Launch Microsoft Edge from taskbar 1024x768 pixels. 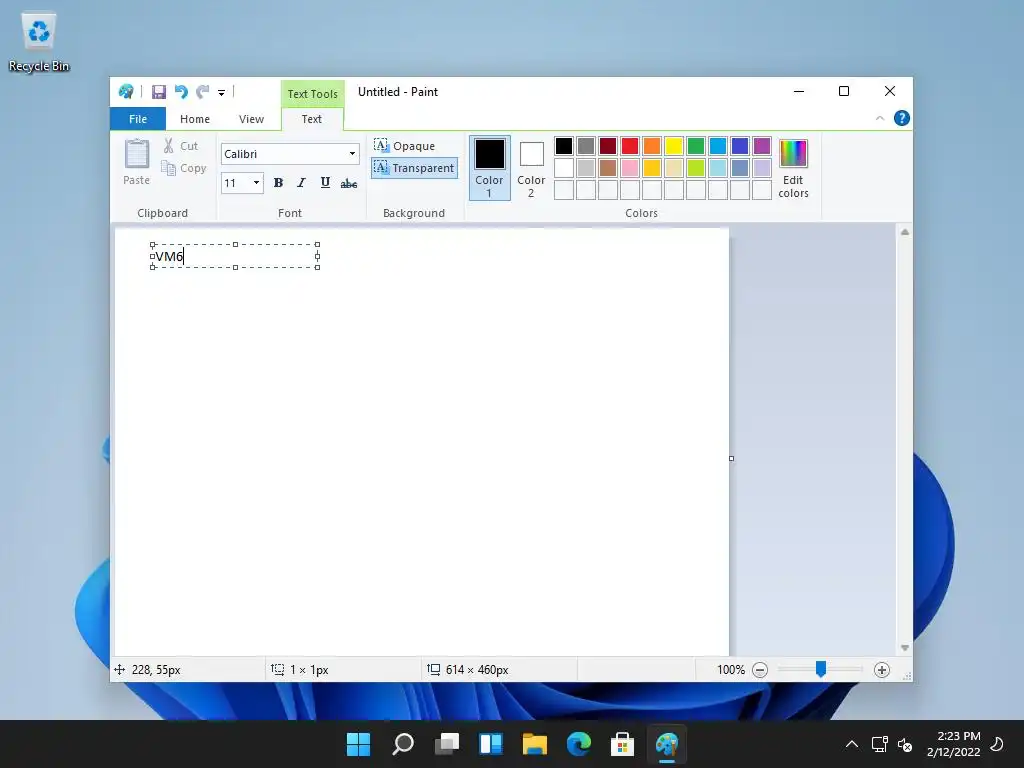click(x=579, y=744)
